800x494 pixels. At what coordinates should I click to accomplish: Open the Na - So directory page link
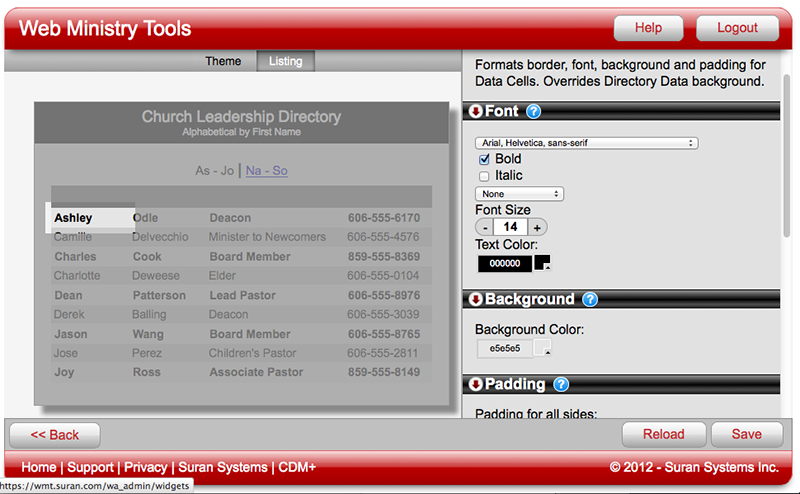(266, 171)
